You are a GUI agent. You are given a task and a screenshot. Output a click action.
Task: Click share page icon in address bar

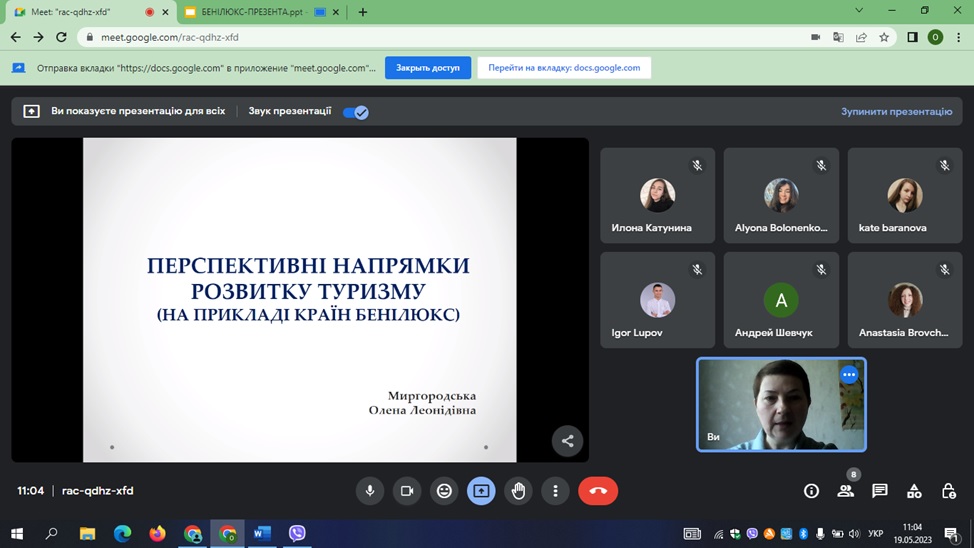pos(861,37)
